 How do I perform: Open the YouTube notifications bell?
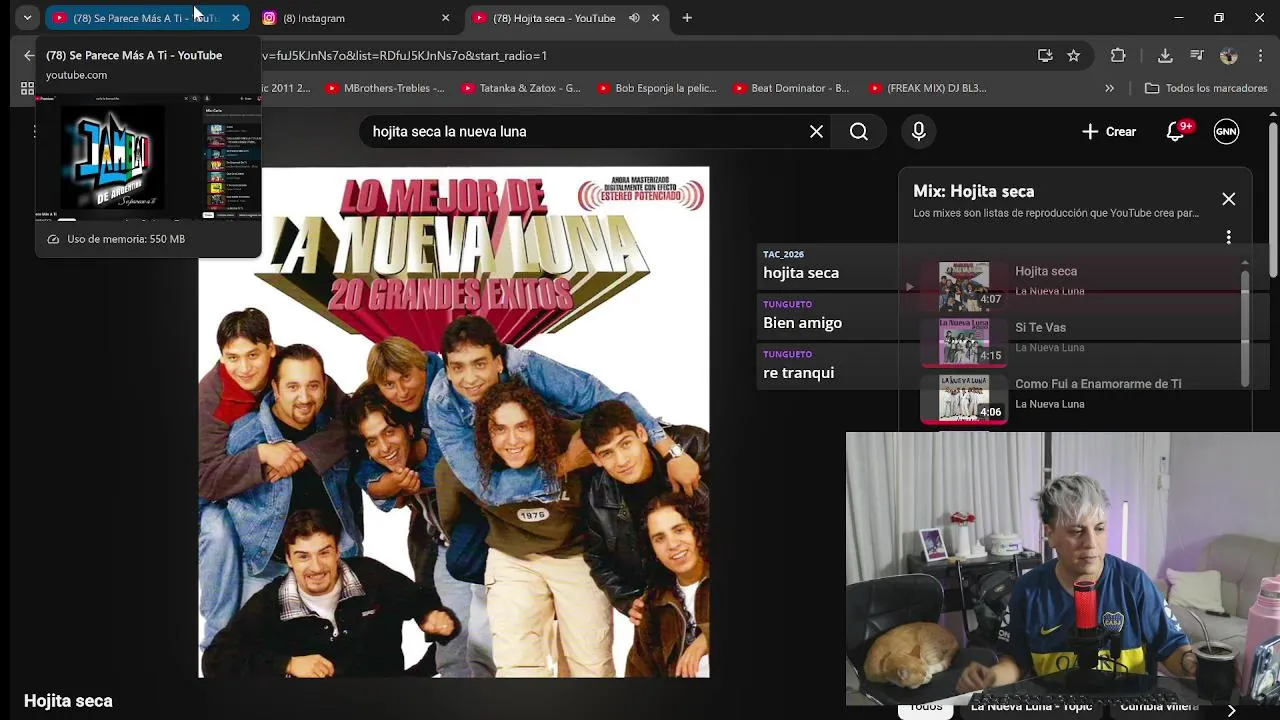point(1176,131)
